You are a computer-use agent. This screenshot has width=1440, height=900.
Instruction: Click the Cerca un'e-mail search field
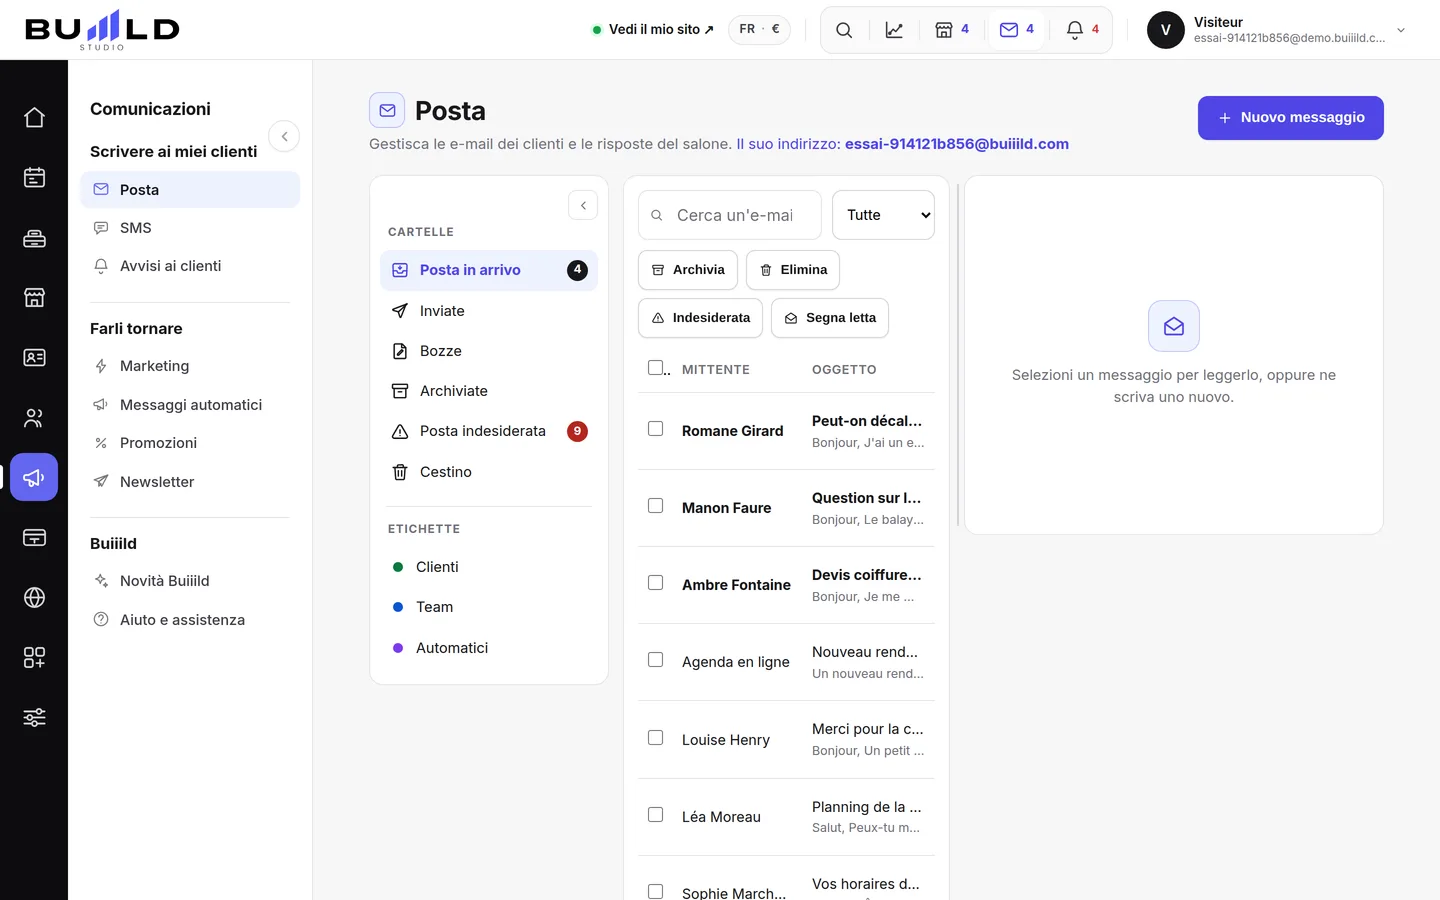730,215
